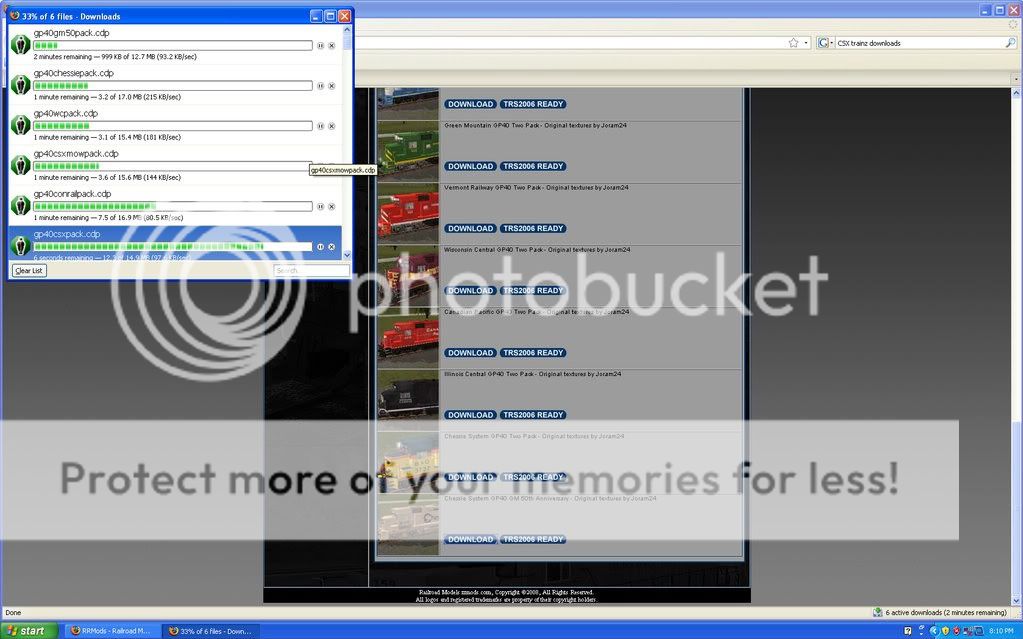This screenshot has width=1023, height=639.
Task: Click the yellow security shield tray icon
Action: [945, 631]
